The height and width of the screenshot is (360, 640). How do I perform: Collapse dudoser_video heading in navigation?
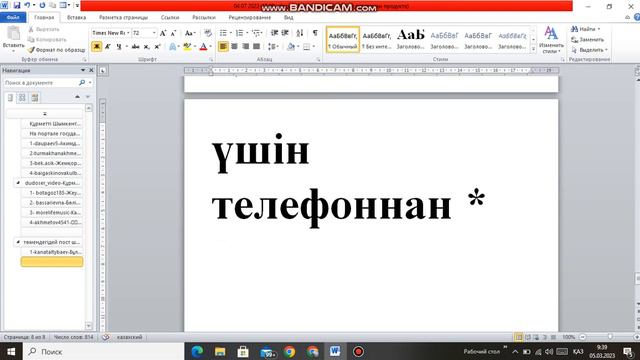click(x=18, y=183)
